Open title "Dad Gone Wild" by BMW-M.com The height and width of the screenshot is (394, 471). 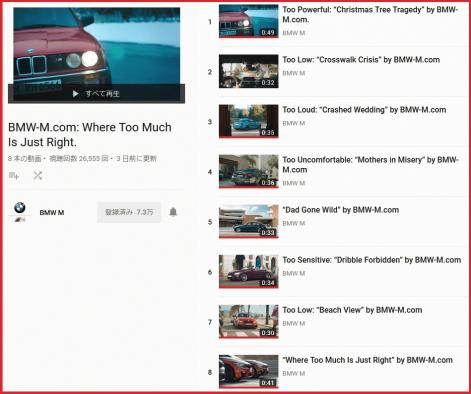pos(341,210)
